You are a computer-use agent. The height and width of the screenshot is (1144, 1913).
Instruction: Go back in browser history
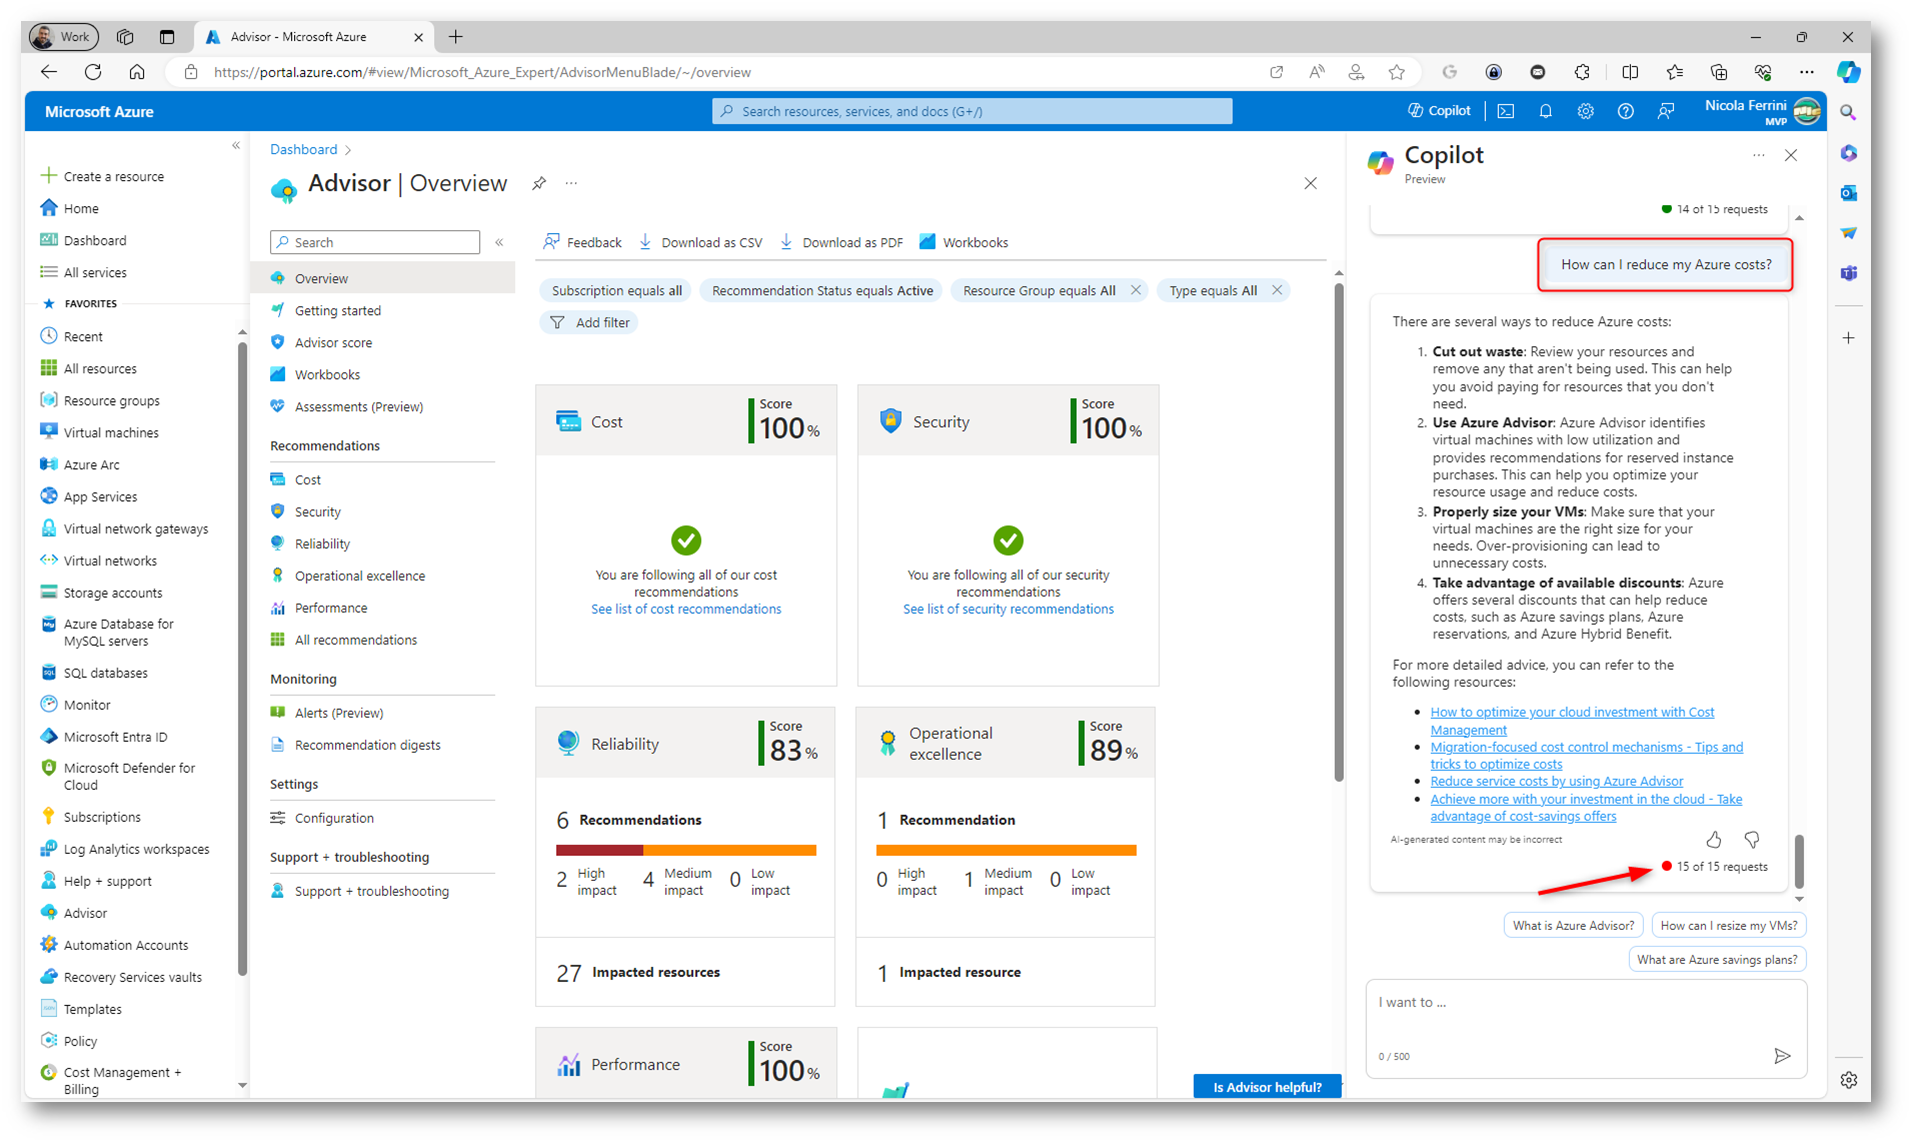pyautogui.click(x=49, y=72)
